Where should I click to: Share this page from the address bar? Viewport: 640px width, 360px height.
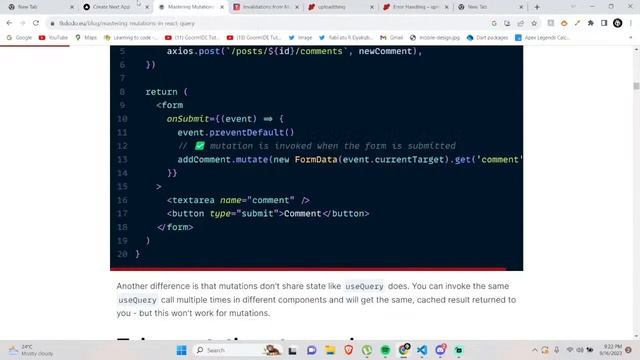(x=520, y=23)
